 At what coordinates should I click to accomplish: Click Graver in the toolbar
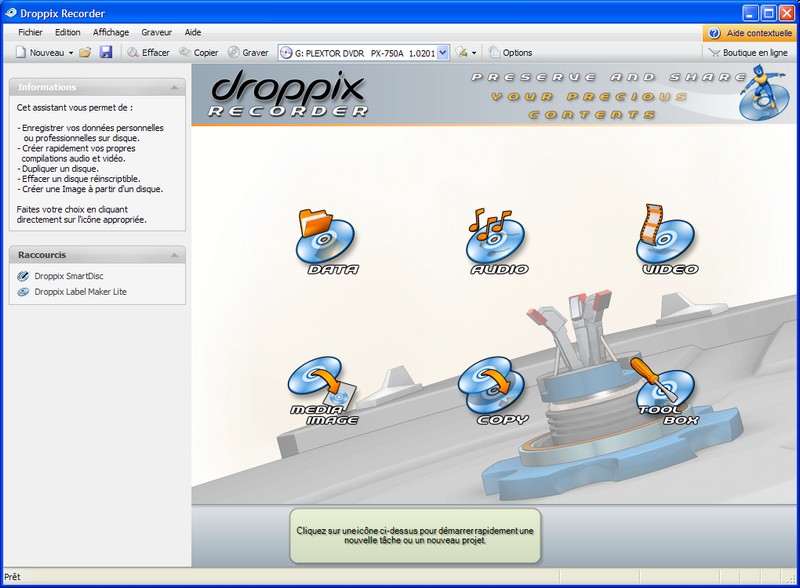pos(248,53)
